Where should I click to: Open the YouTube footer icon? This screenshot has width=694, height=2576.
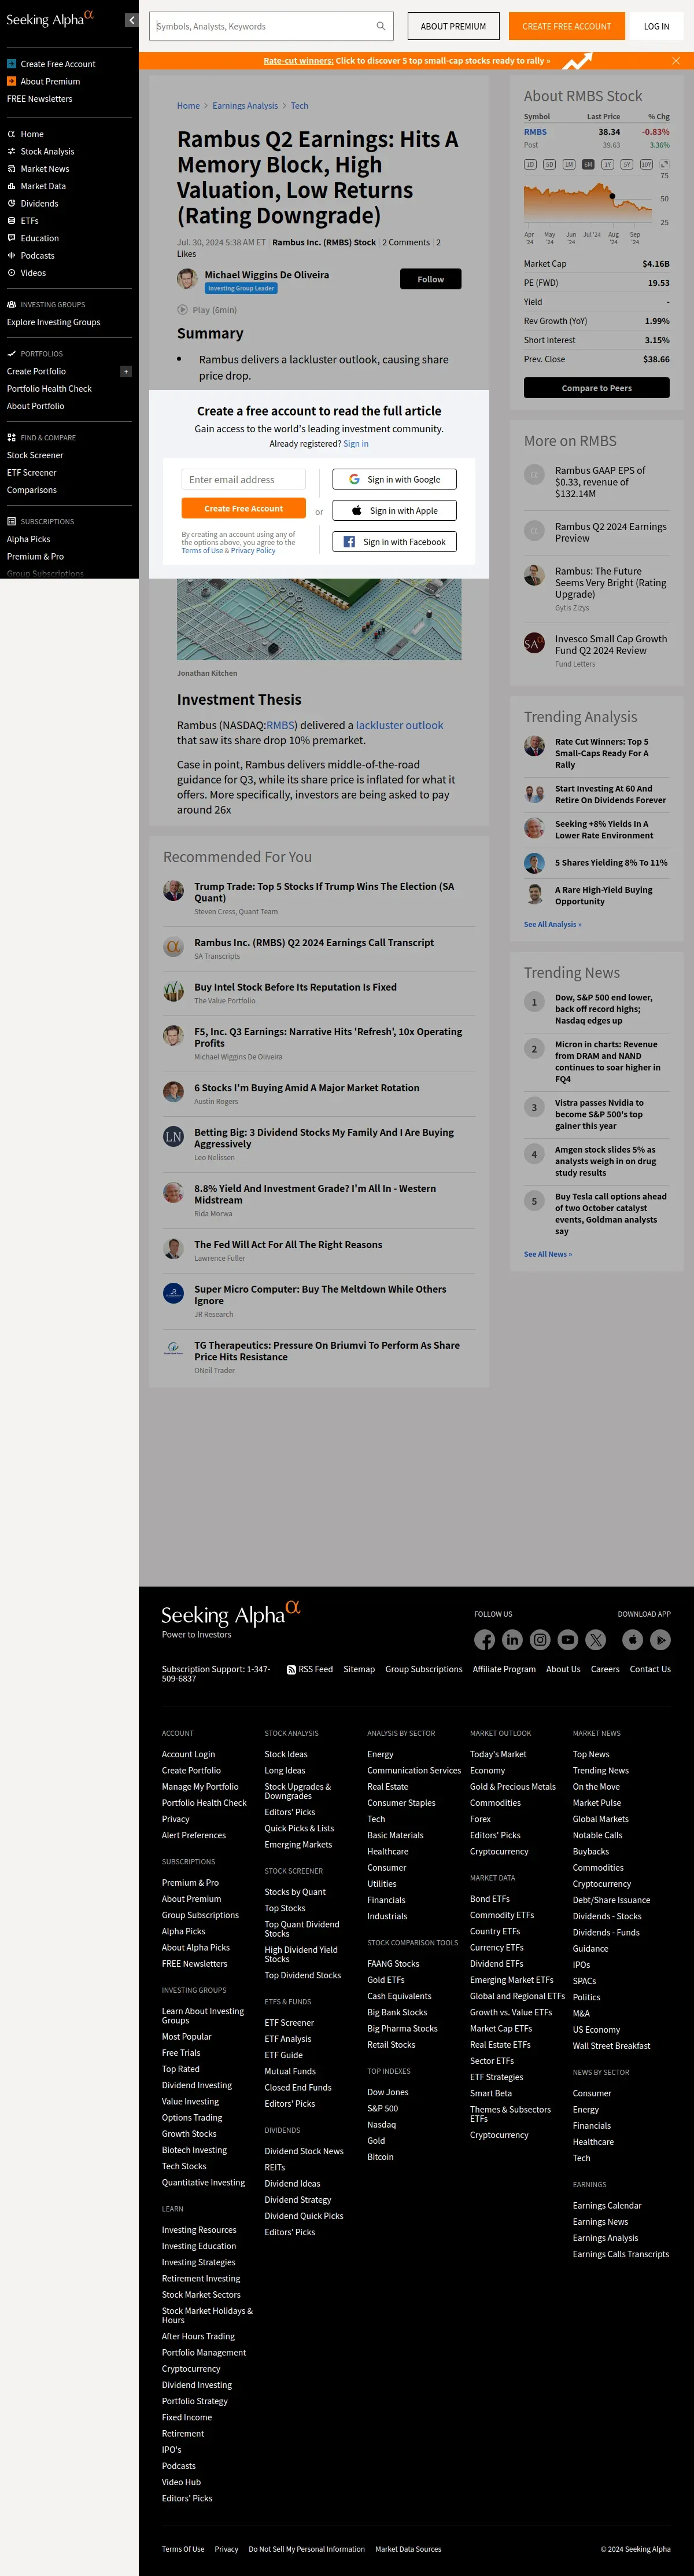pos(568,1639)
